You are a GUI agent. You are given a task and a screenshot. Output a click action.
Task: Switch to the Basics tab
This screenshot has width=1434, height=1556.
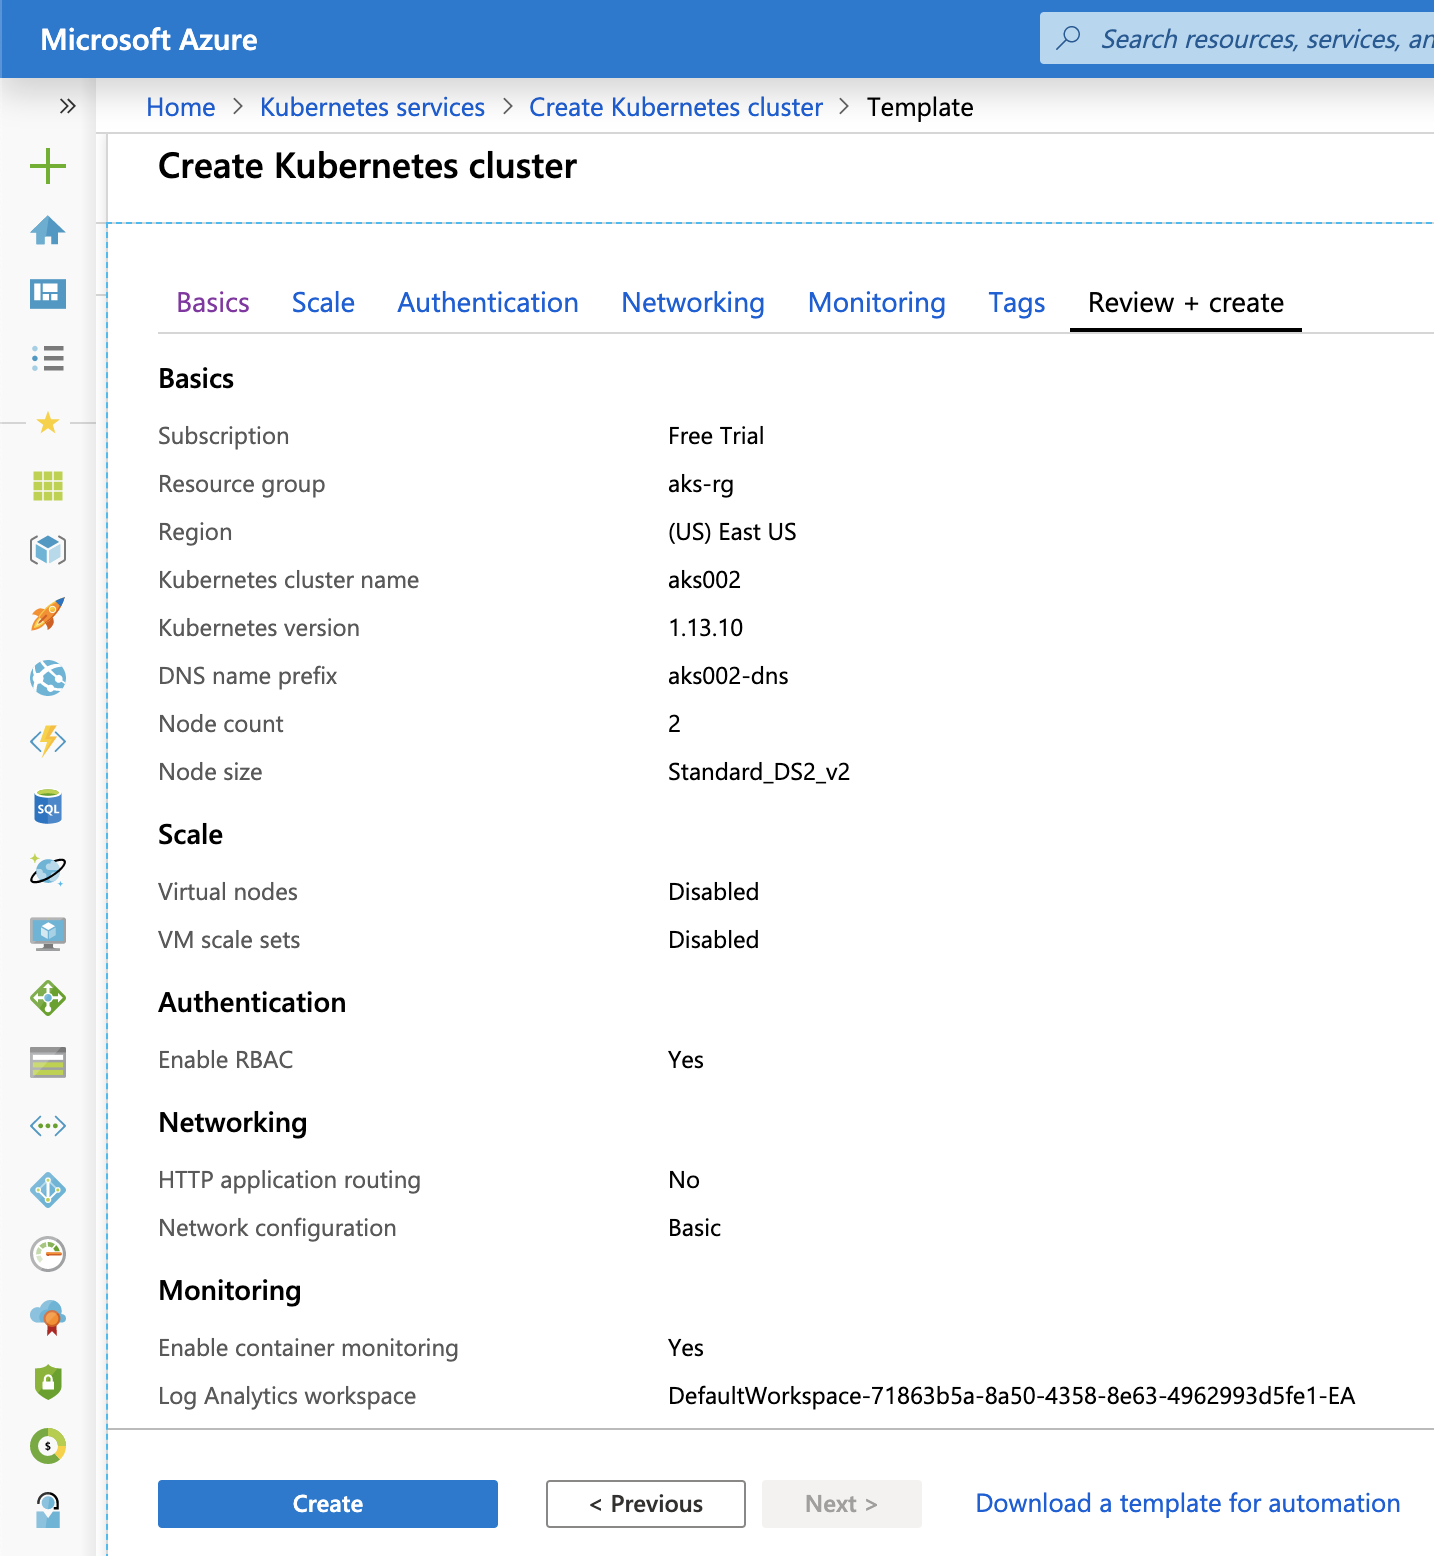pyautogui.click(x=213, y=303)
